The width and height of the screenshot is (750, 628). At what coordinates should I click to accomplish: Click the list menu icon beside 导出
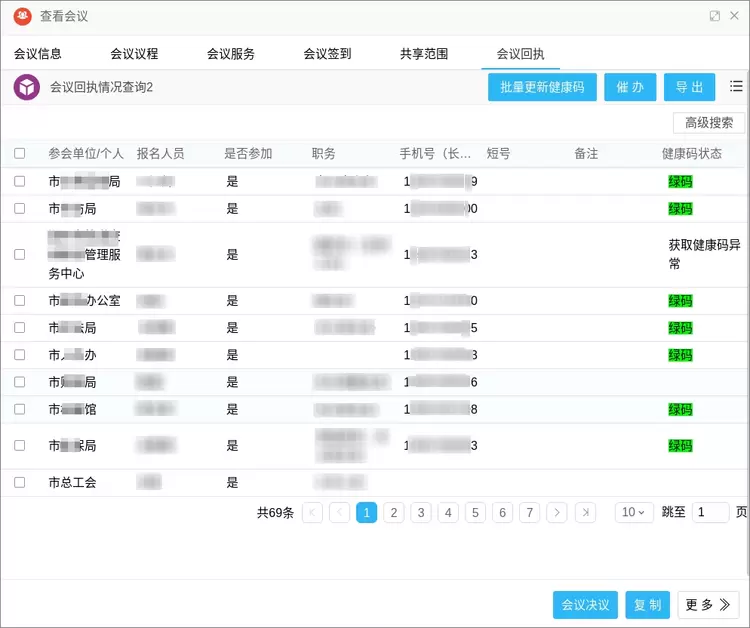(x=736, y=87)
